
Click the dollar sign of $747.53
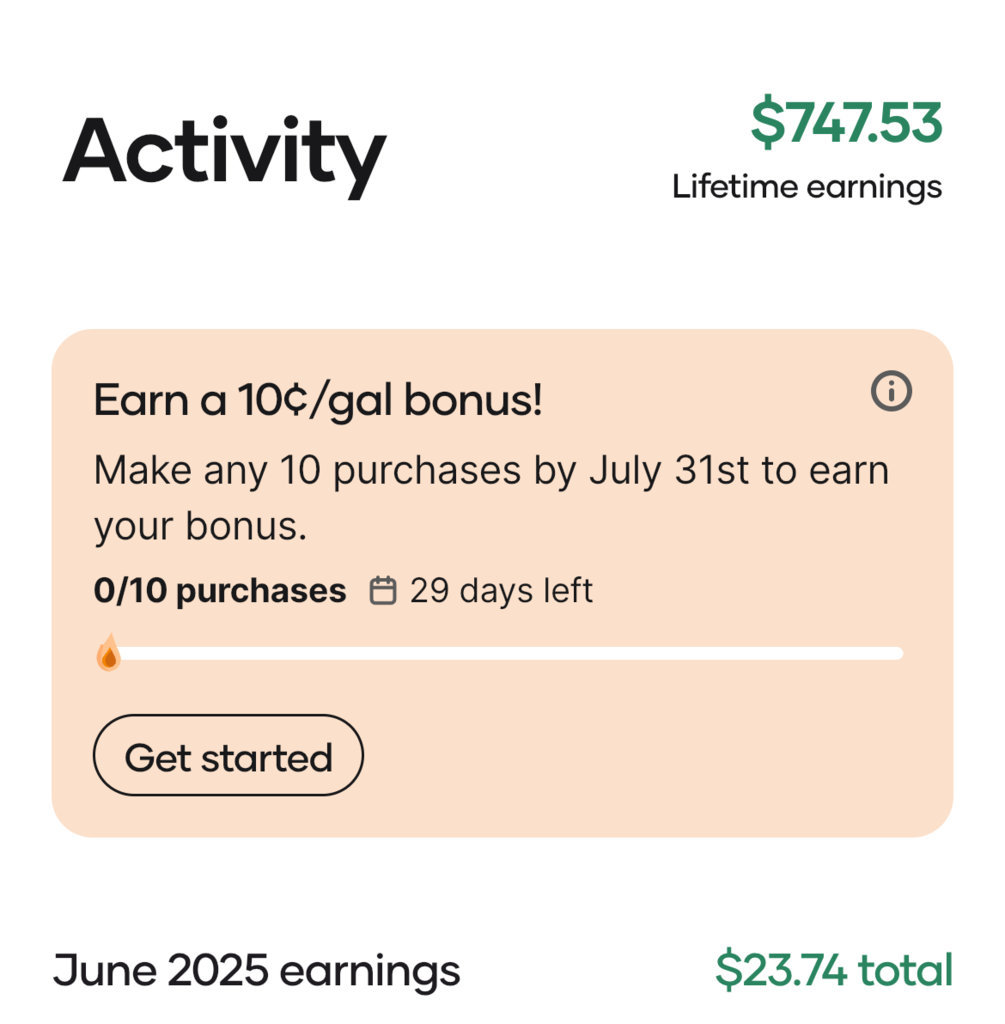coord(767,122)
